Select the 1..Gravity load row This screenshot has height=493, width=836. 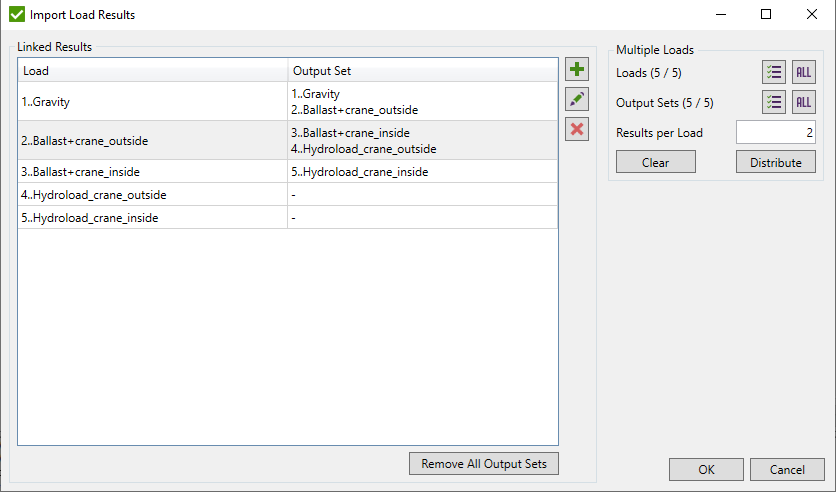click(x=152, y=102)
